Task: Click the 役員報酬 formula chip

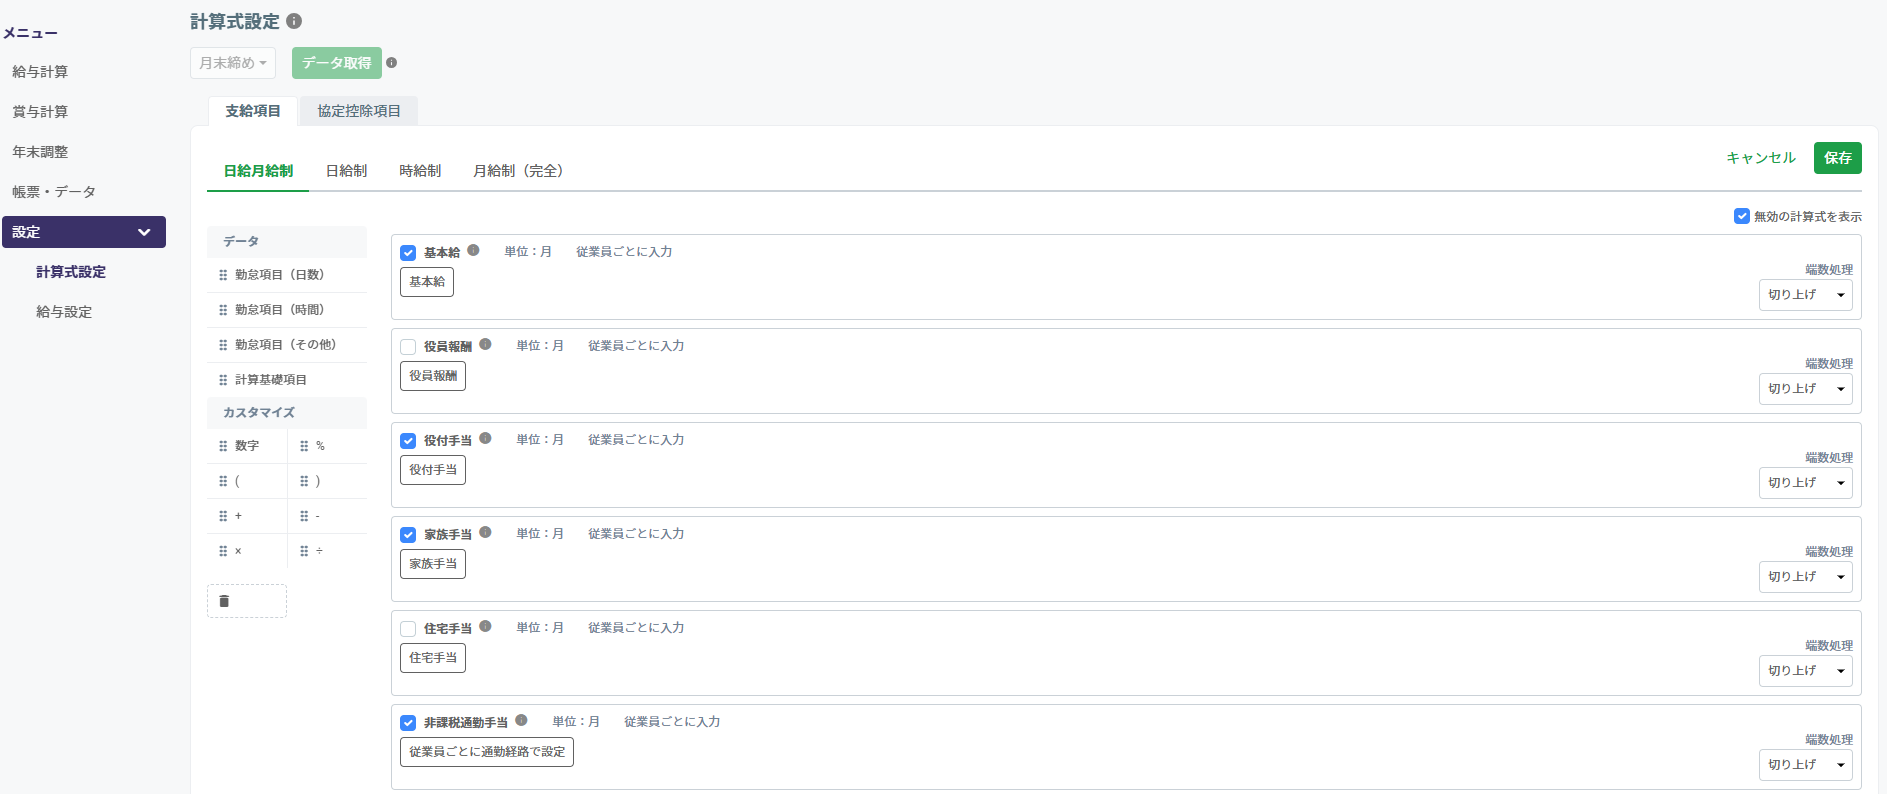Action: (433, 376)
